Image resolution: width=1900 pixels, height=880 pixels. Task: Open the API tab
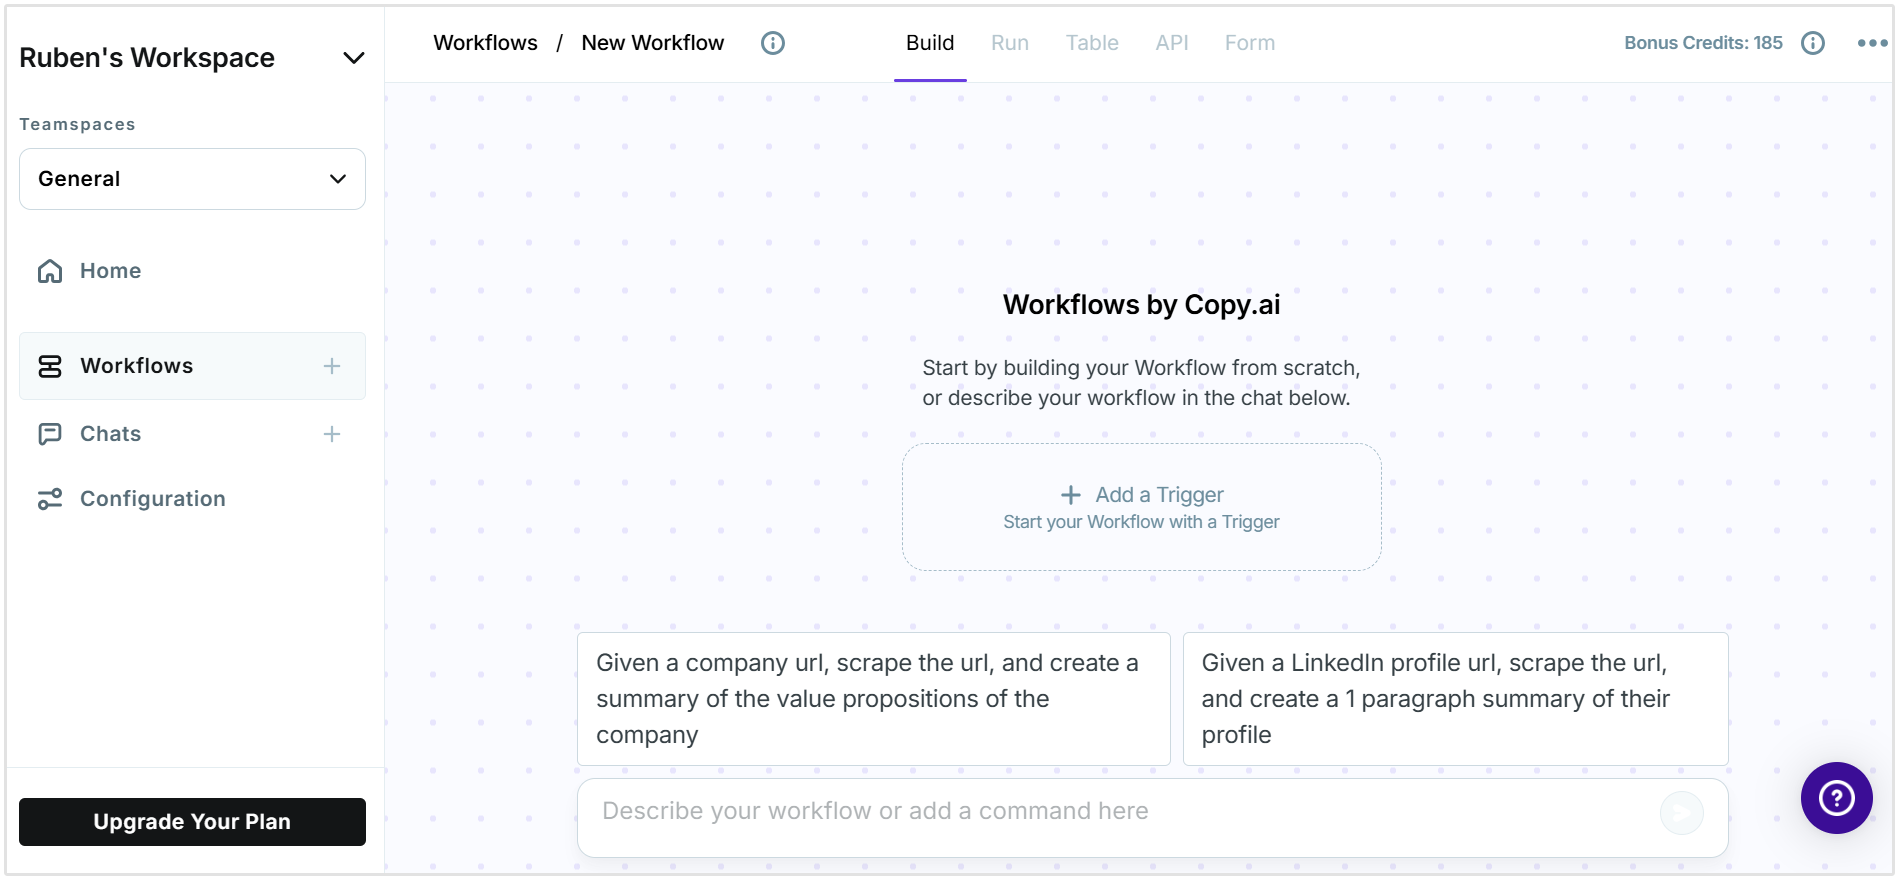point(1171,43)
